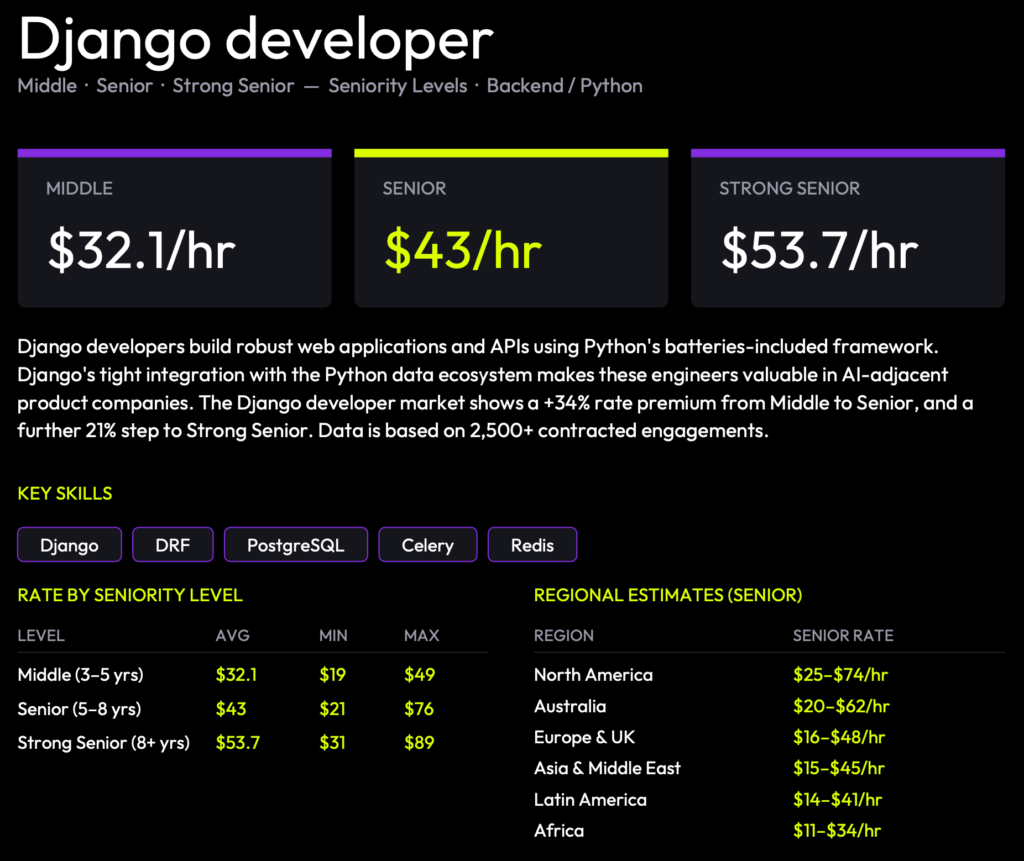Click the Django developer page title

[x=255, y=41]
